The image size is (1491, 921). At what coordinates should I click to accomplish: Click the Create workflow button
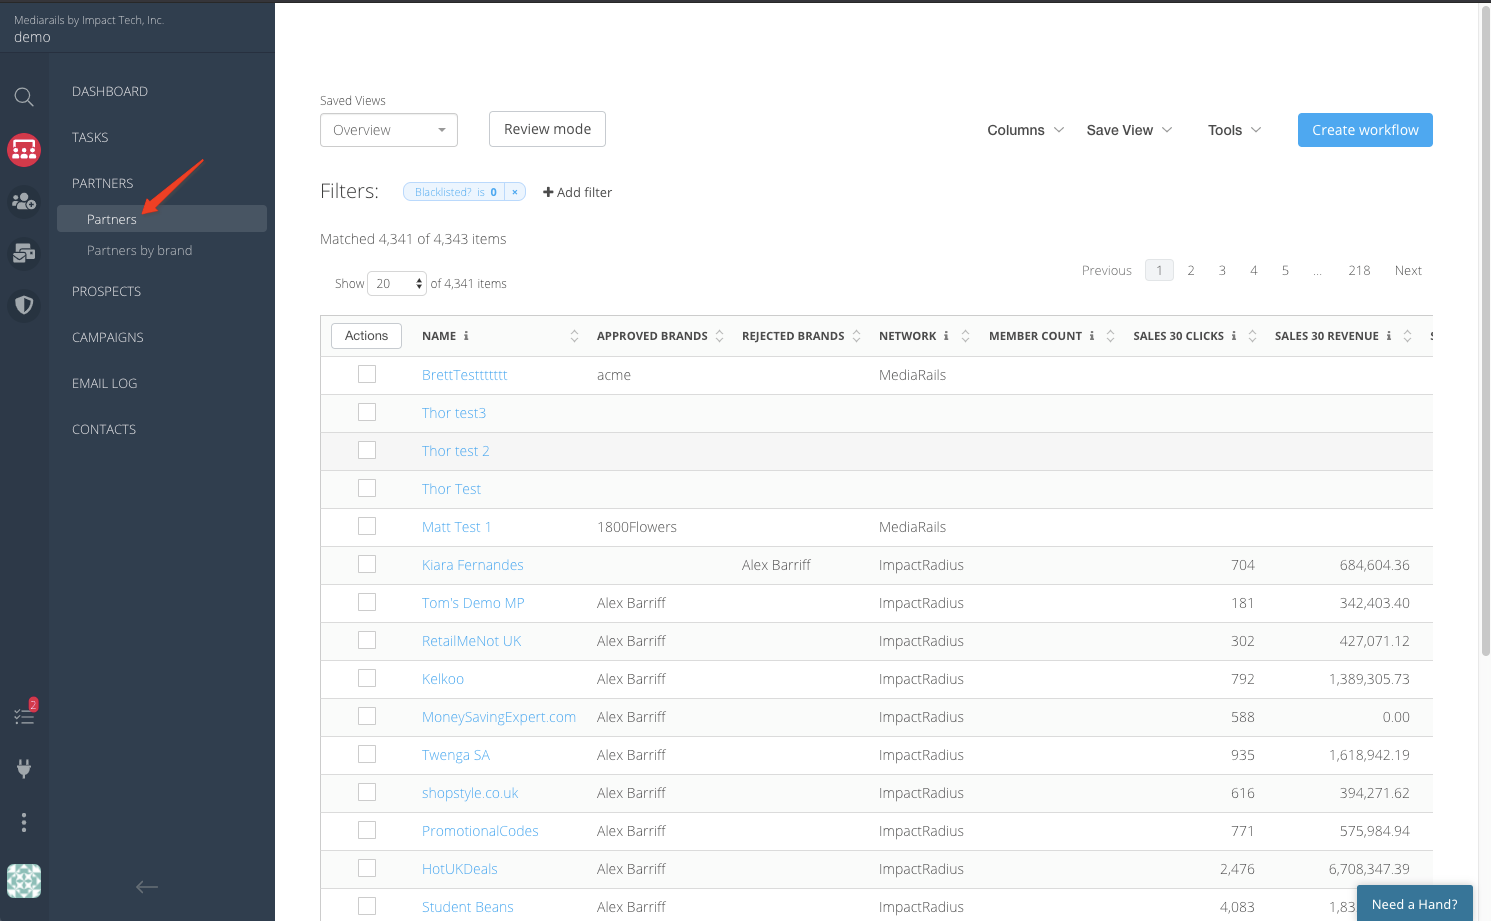click(1364, 130)
